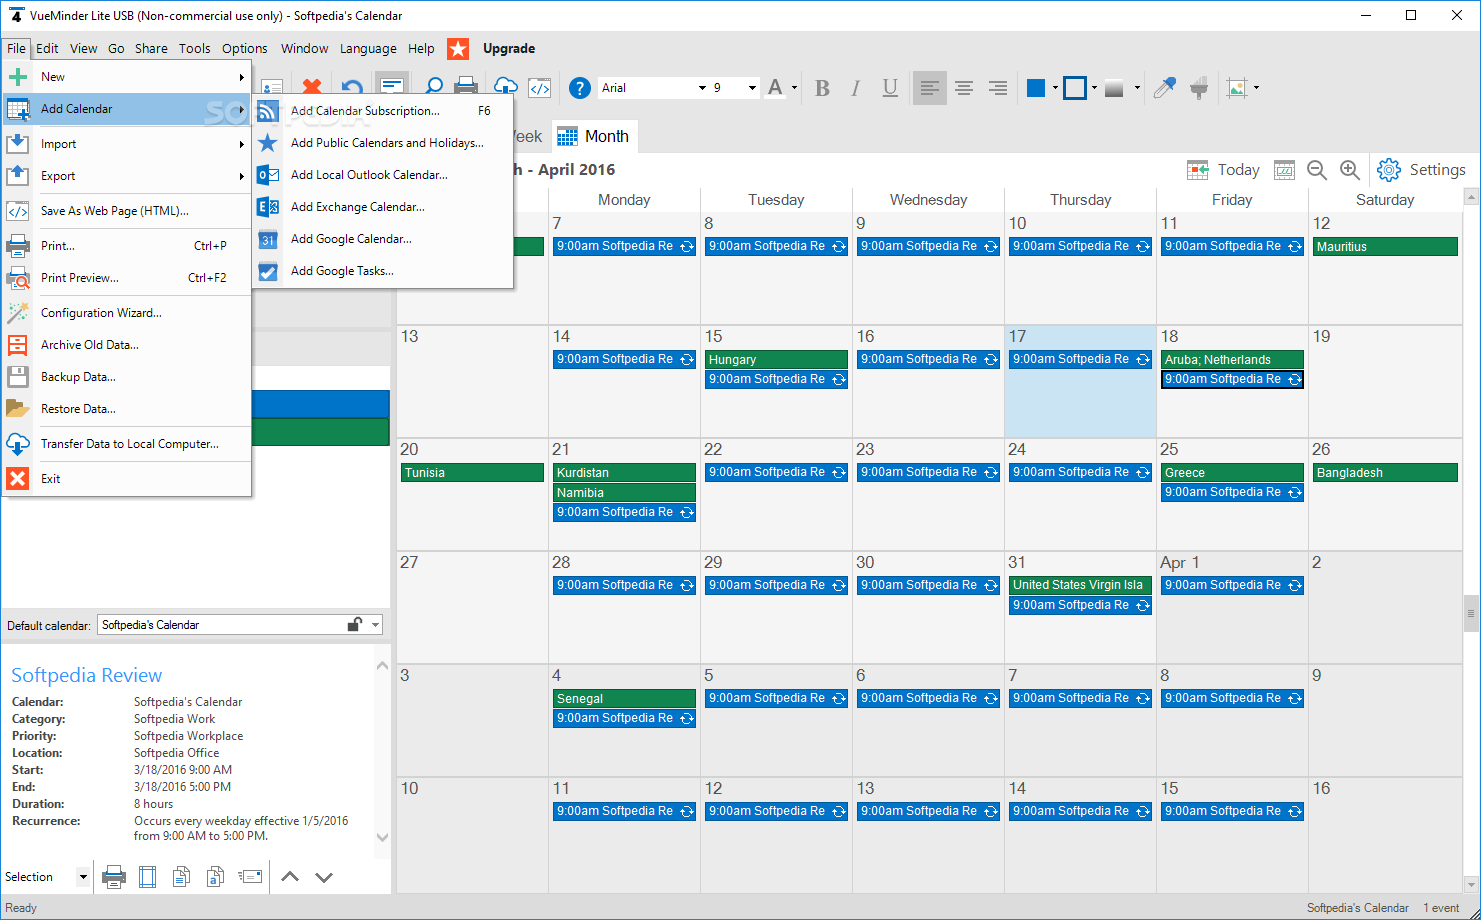Expand the gradient style dropdown arrow
The width and height of the screenshot is (1481, 920).
click(x=1137, y=88)
